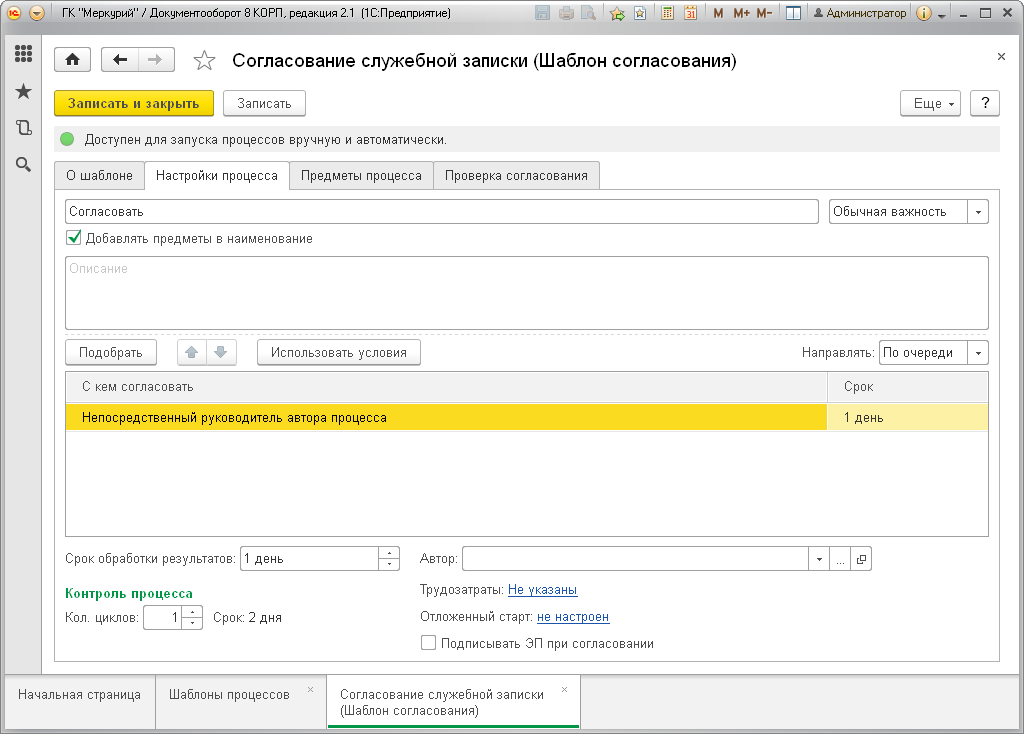Click the 1C main menu round arrow
This screenshot has width=1024, height=734.
tap(37, 13)
